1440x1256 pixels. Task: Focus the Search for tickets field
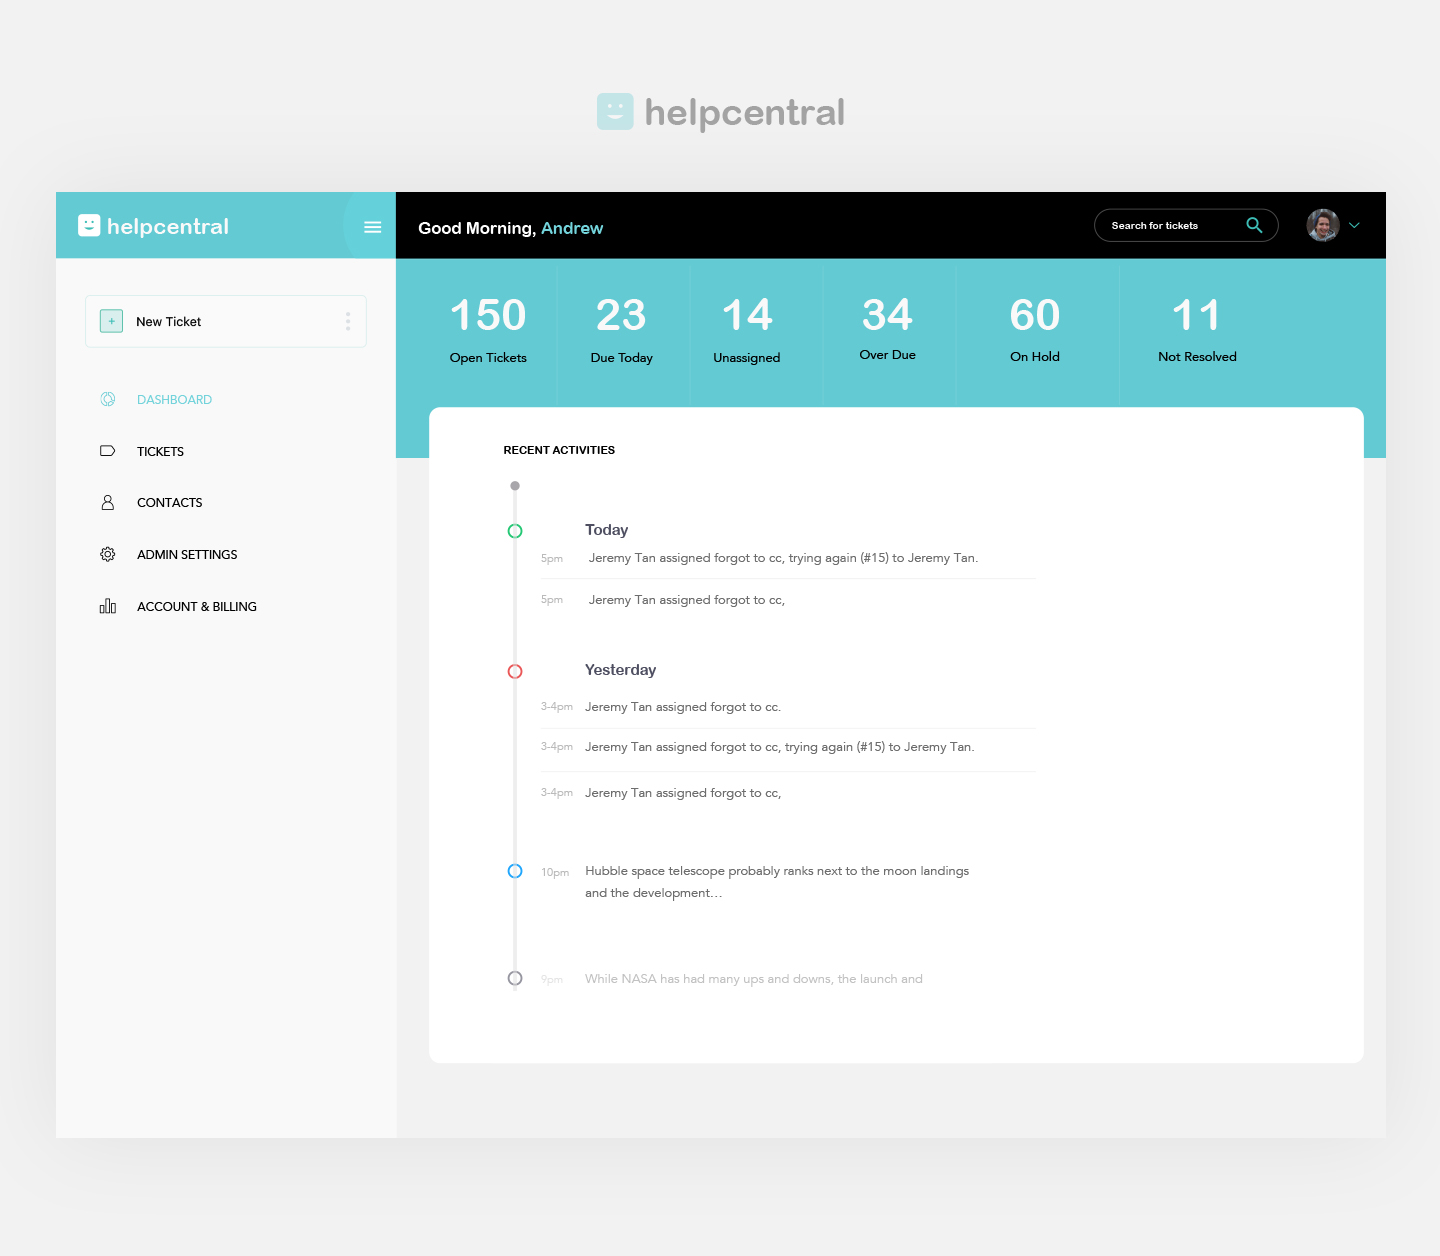pyautogui.click(x=1186, y=225)
